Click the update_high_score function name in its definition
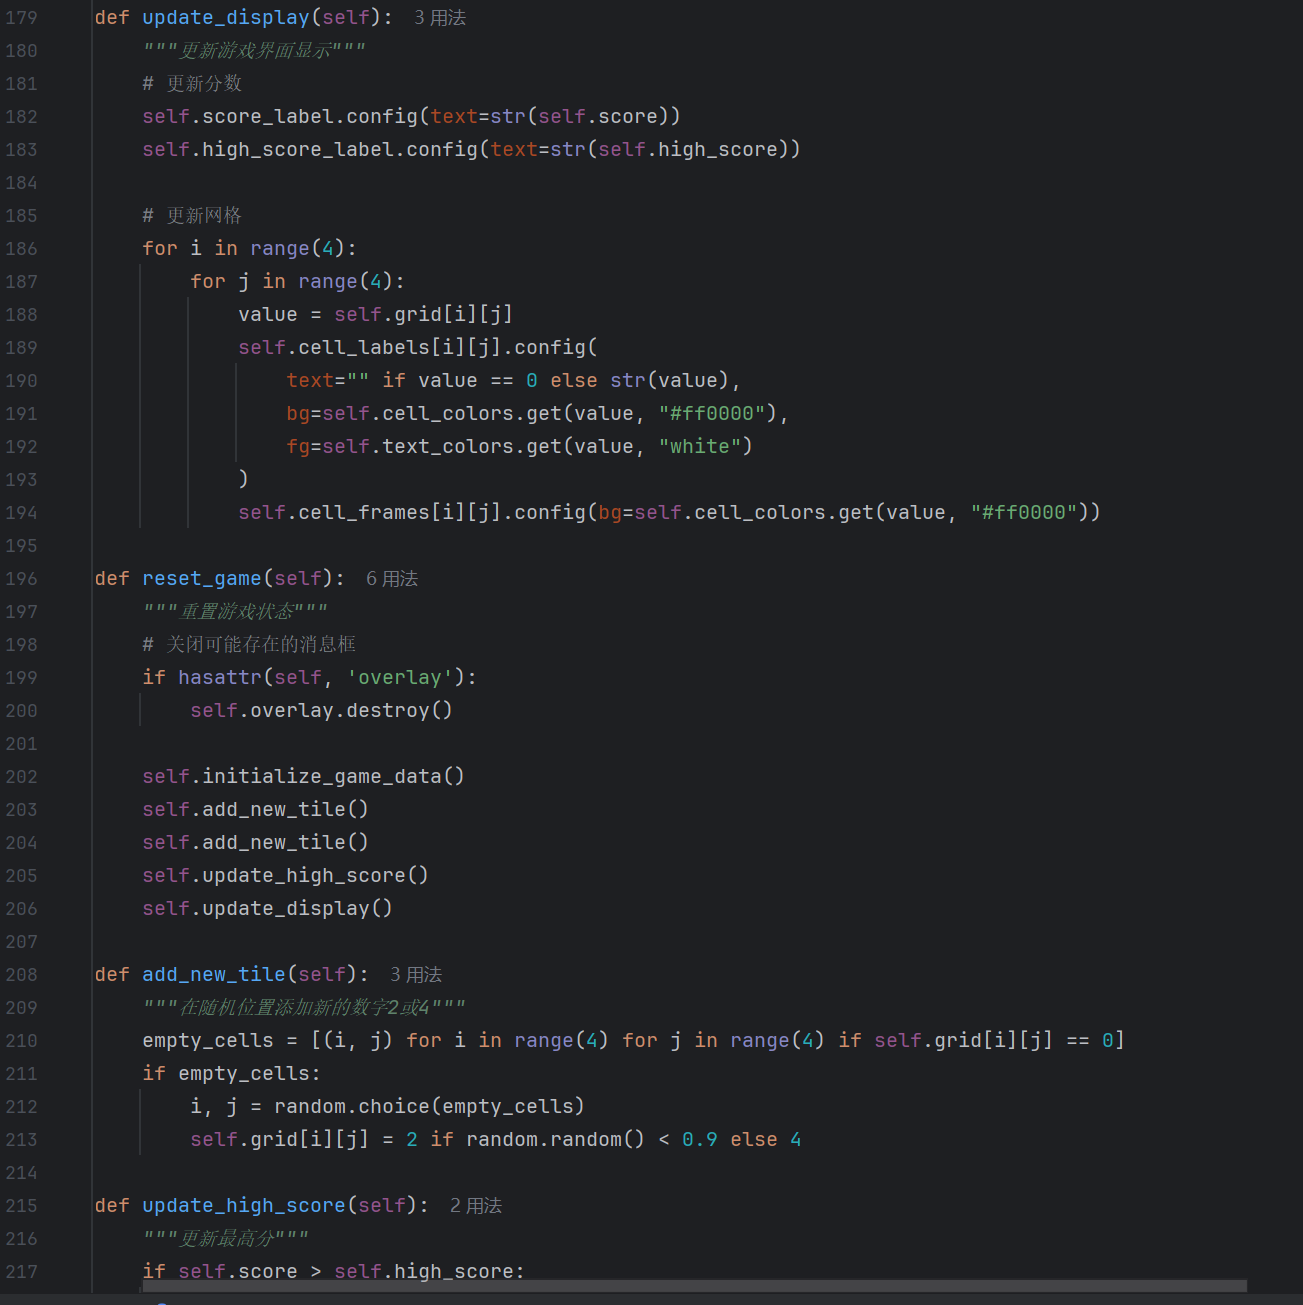 click(x=244, y=1206)
